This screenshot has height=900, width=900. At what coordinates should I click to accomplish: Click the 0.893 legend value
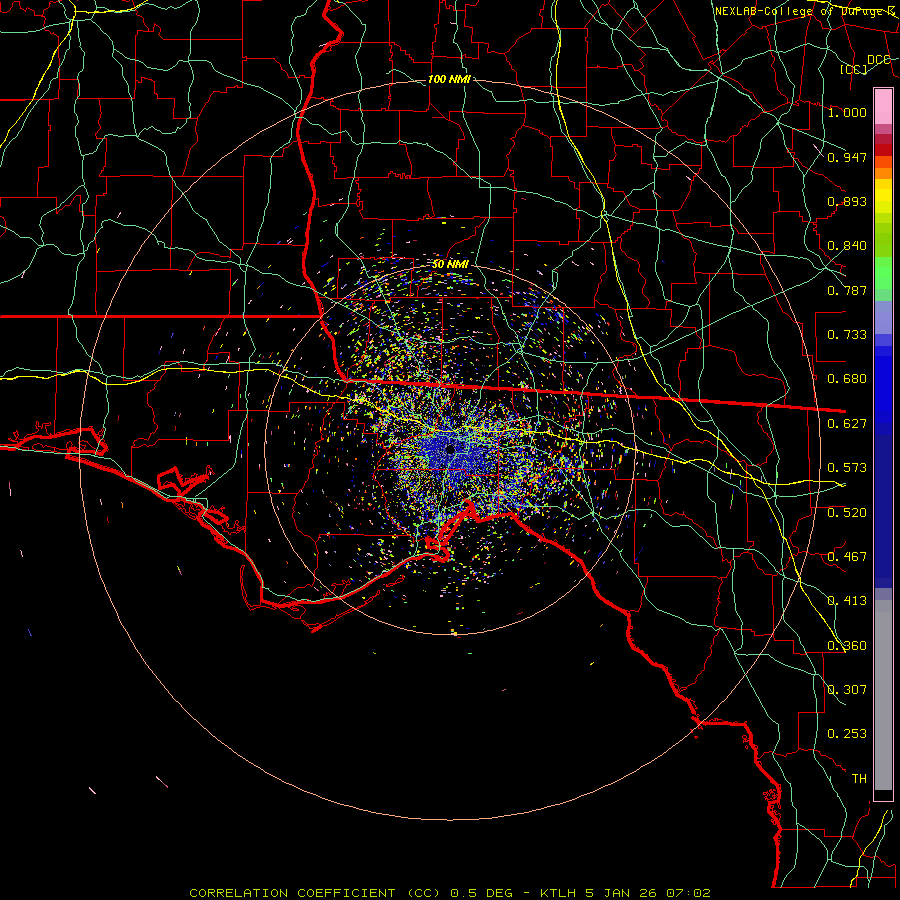coord(847,201)
